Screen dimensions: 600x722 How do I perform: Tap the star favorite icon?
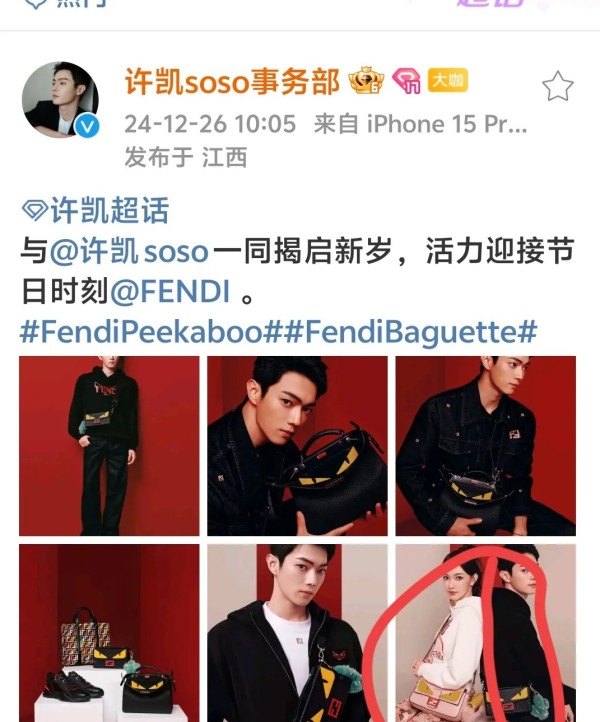[557, 86]
